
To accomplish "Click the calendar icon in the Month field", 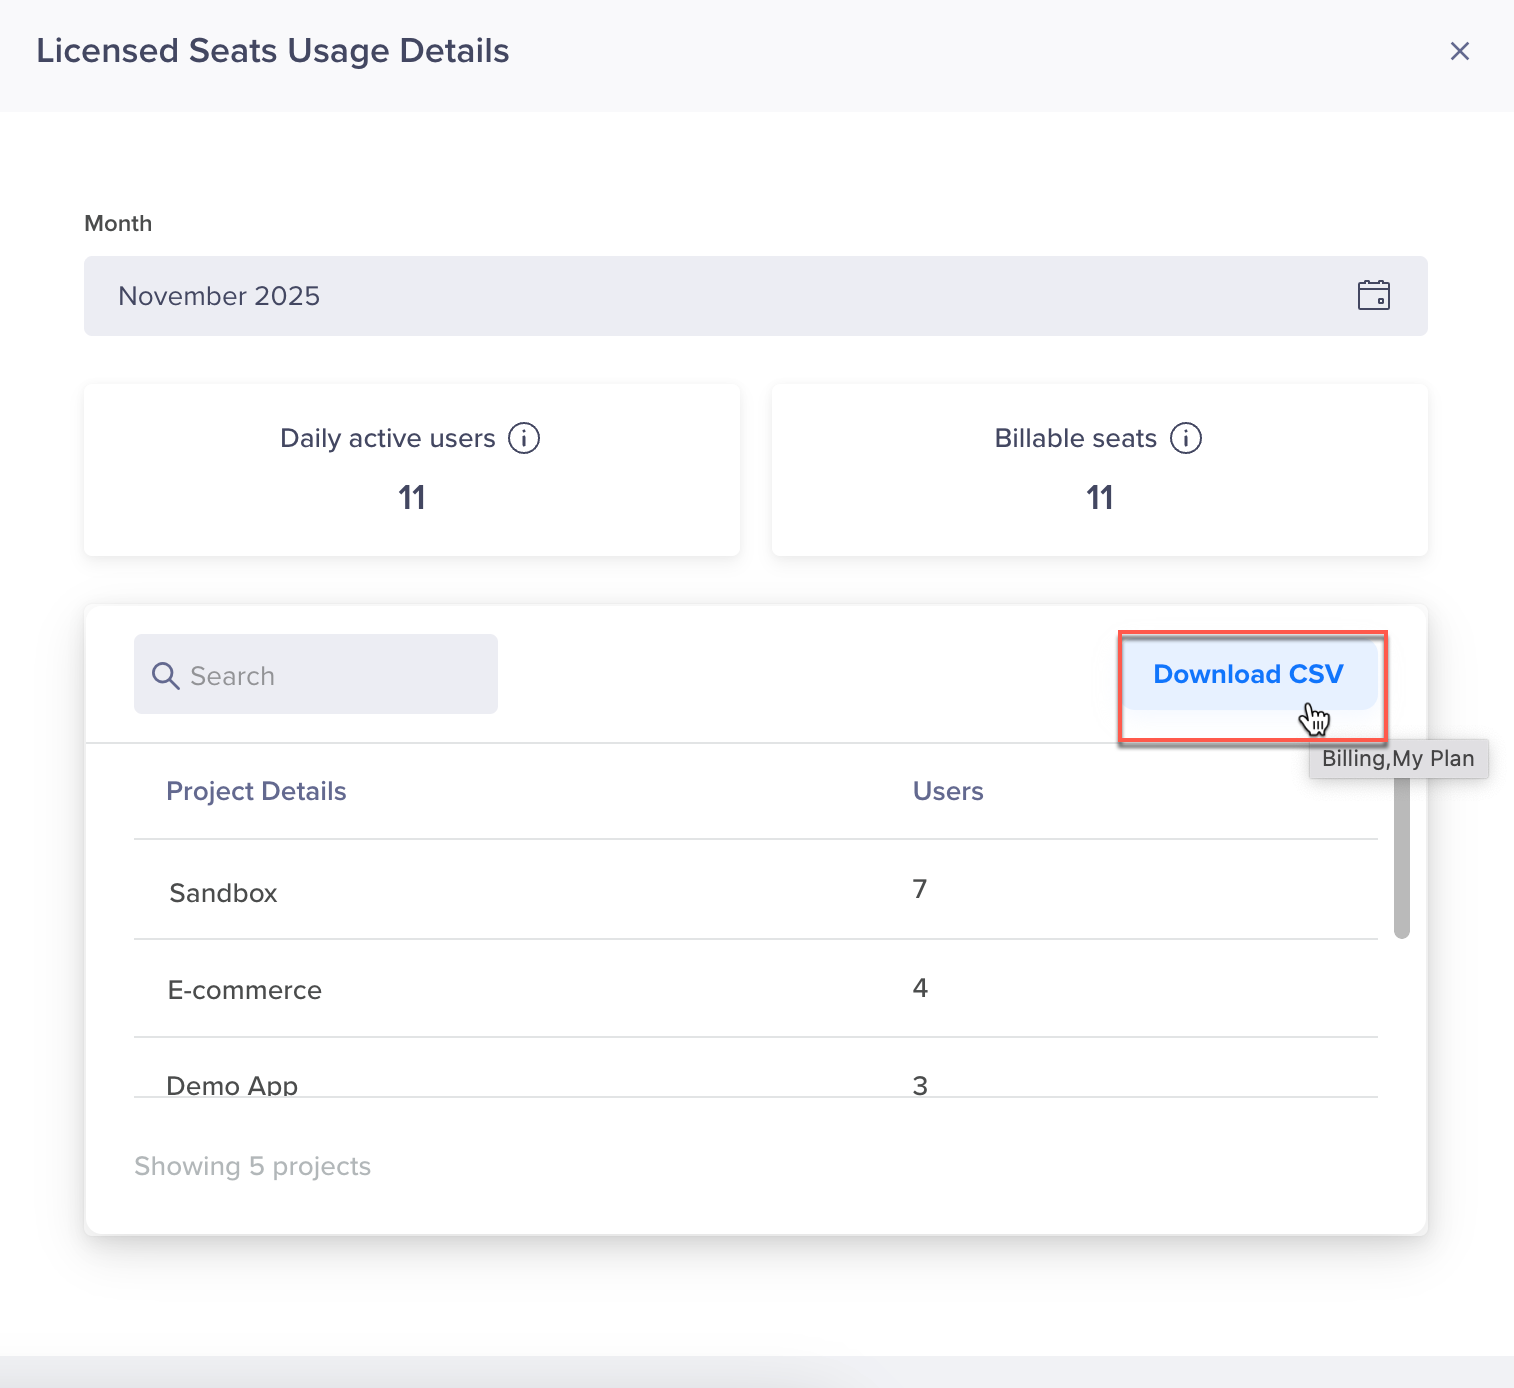I will pos(1373,295).
